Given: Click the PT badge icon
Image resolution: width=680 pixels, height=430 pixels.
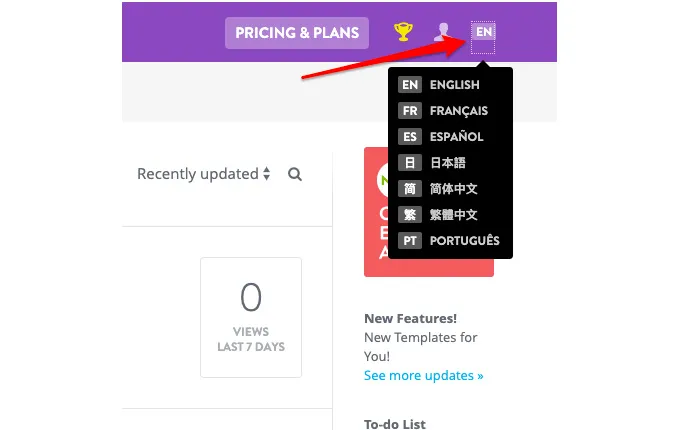Looking at the screenshot, I should [x=409, y=241].
